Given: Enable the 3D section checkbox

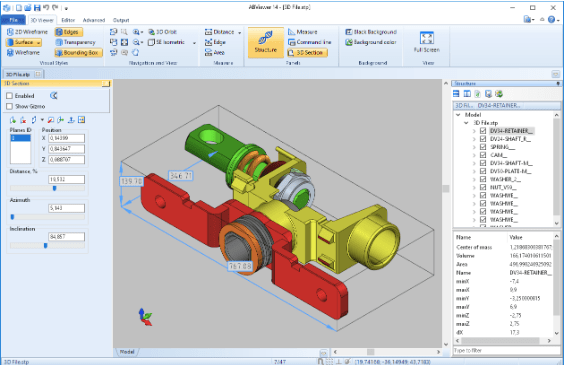Looking at the screenshot, I should 10,96.
